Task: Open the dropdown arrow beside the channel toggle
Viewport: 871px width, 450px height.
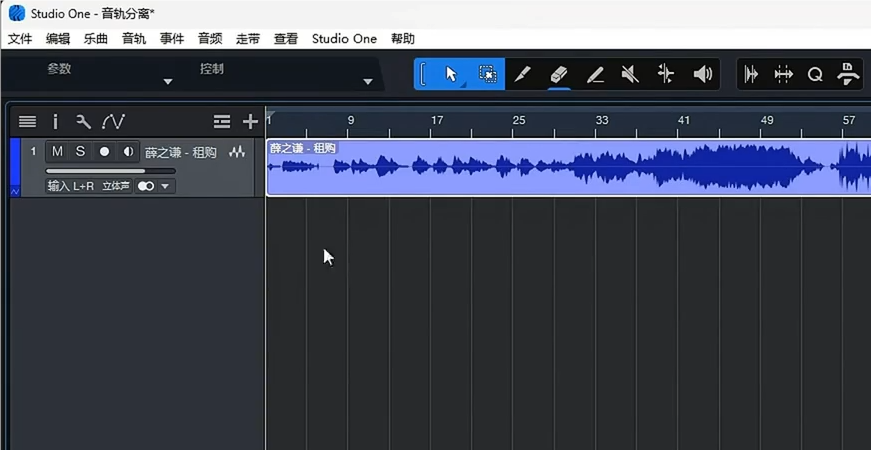Action: (x=165, y=186)
